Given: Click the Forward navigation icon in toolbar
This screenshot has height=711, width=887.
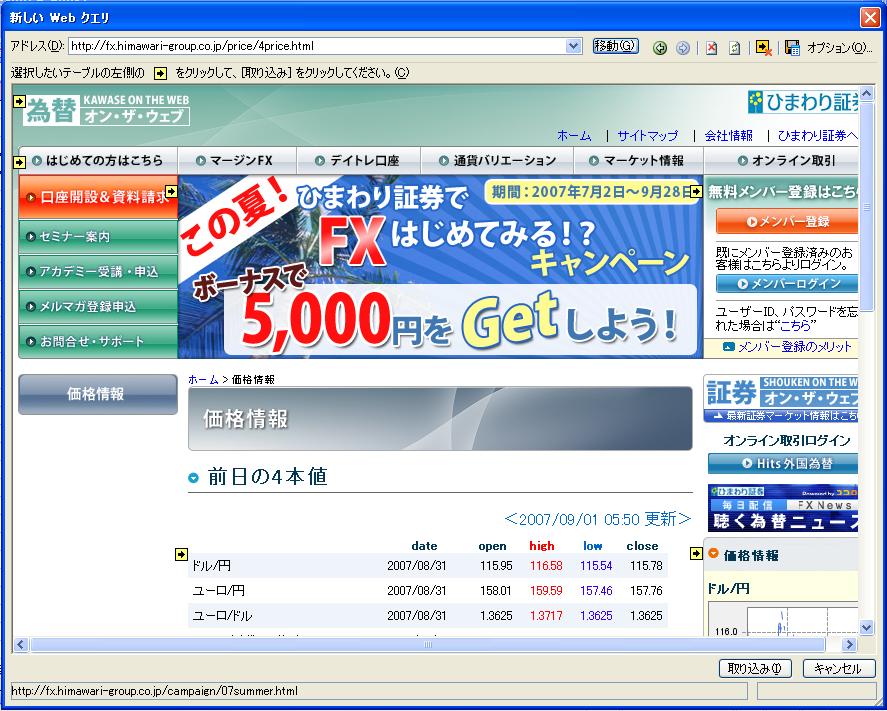Looking at the screenshot, I should pyautogui.click(x=683, y=48).
